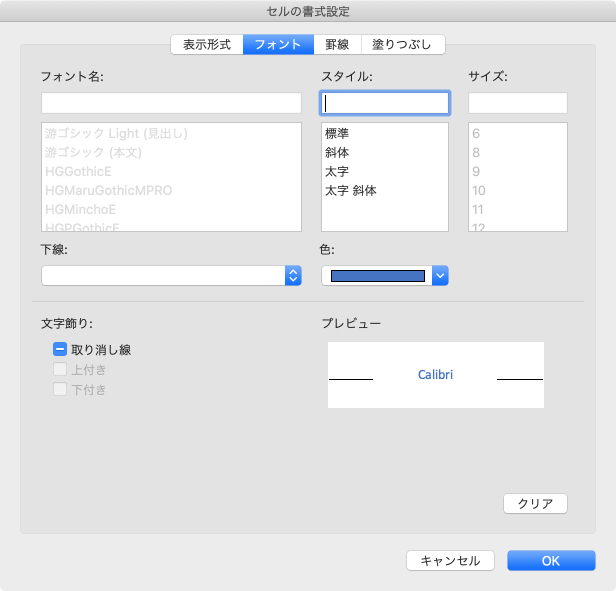616x591 pixels.
Task: Click the サイズ input field
Action: [518, 103]
